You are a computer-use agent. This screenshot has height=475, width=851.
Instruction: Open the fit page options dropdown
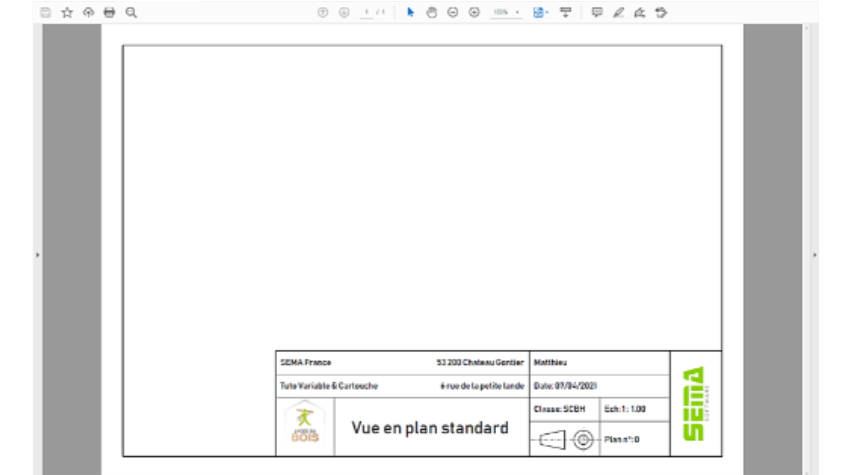point(540,12)
